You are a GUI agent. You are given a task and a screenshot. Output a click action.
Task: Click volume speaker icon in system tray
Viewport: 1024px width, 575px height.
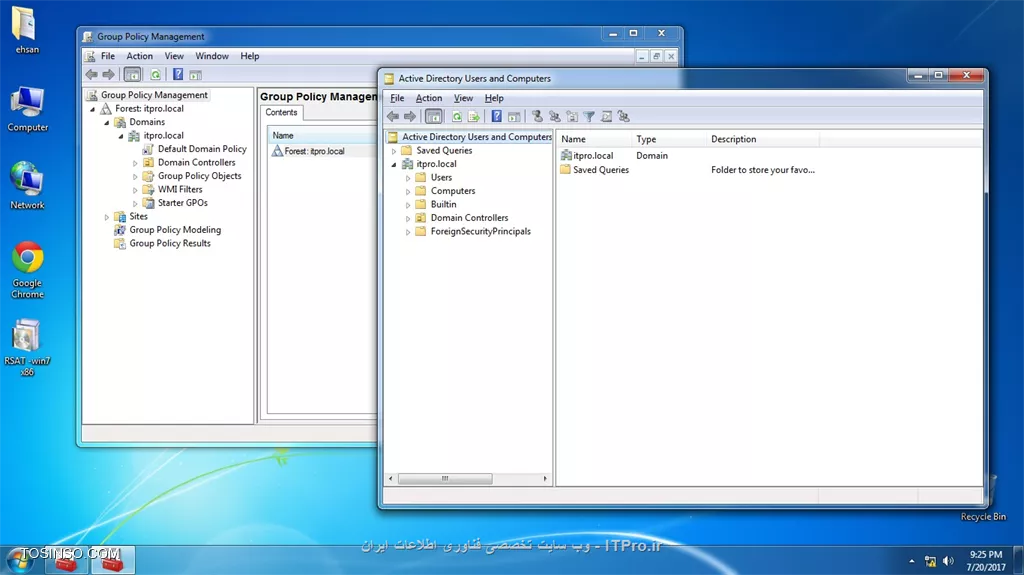click(949, 561)
